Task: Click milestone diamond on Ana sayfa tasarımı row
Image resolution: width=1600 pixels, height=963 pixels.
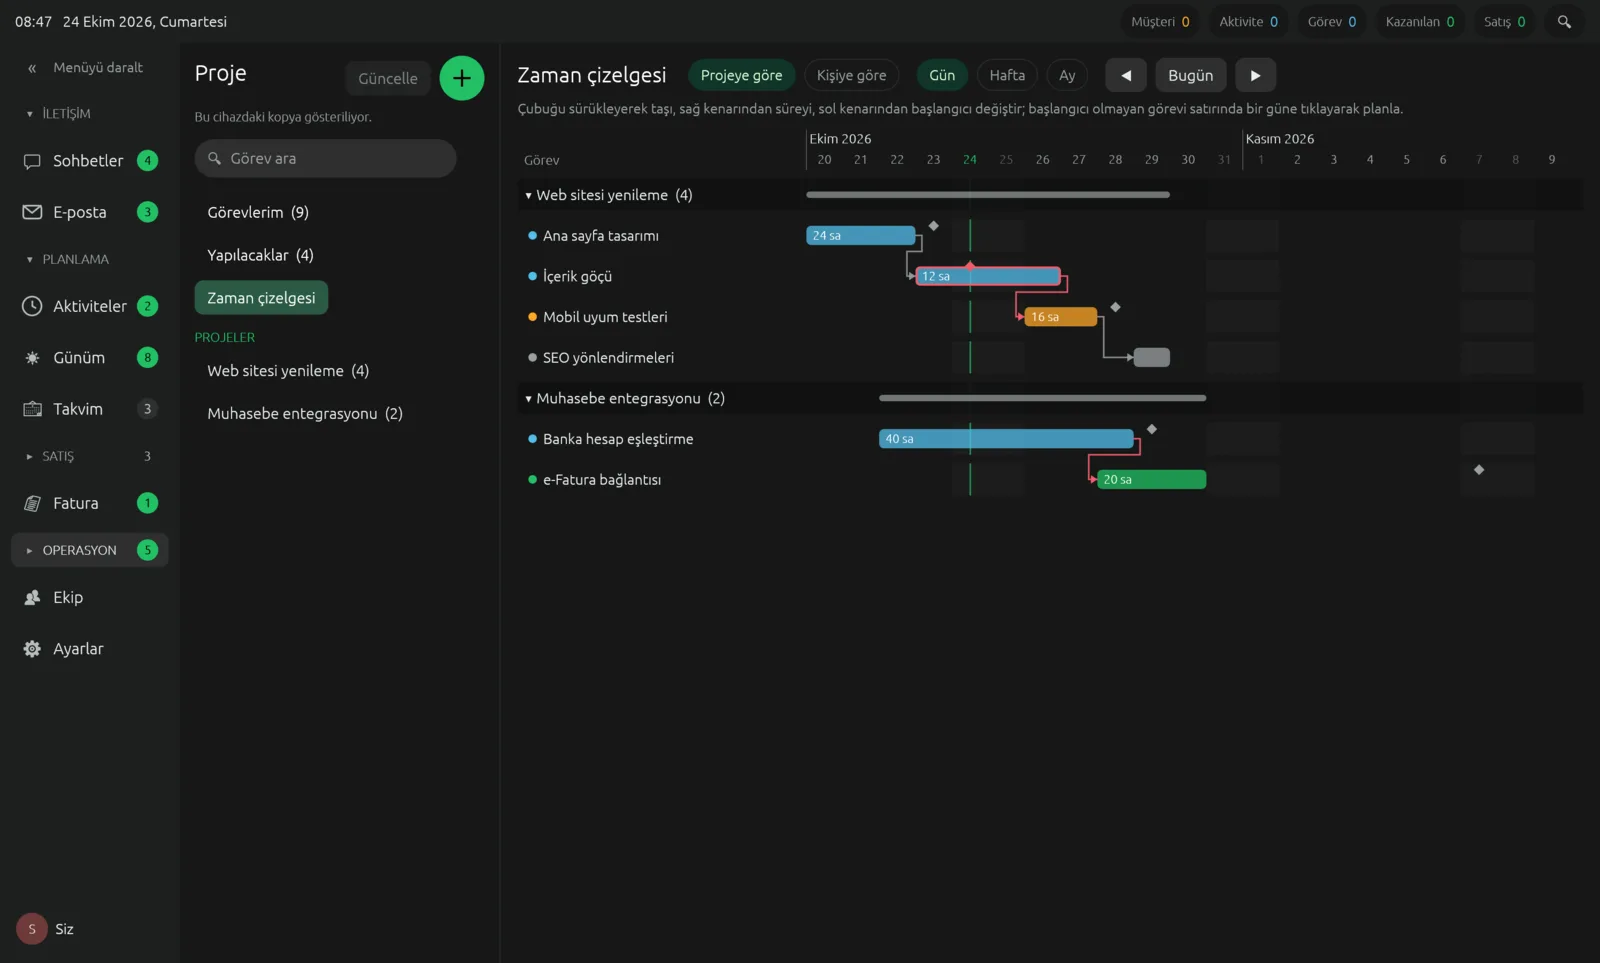Action: click(x=934, y=226)
